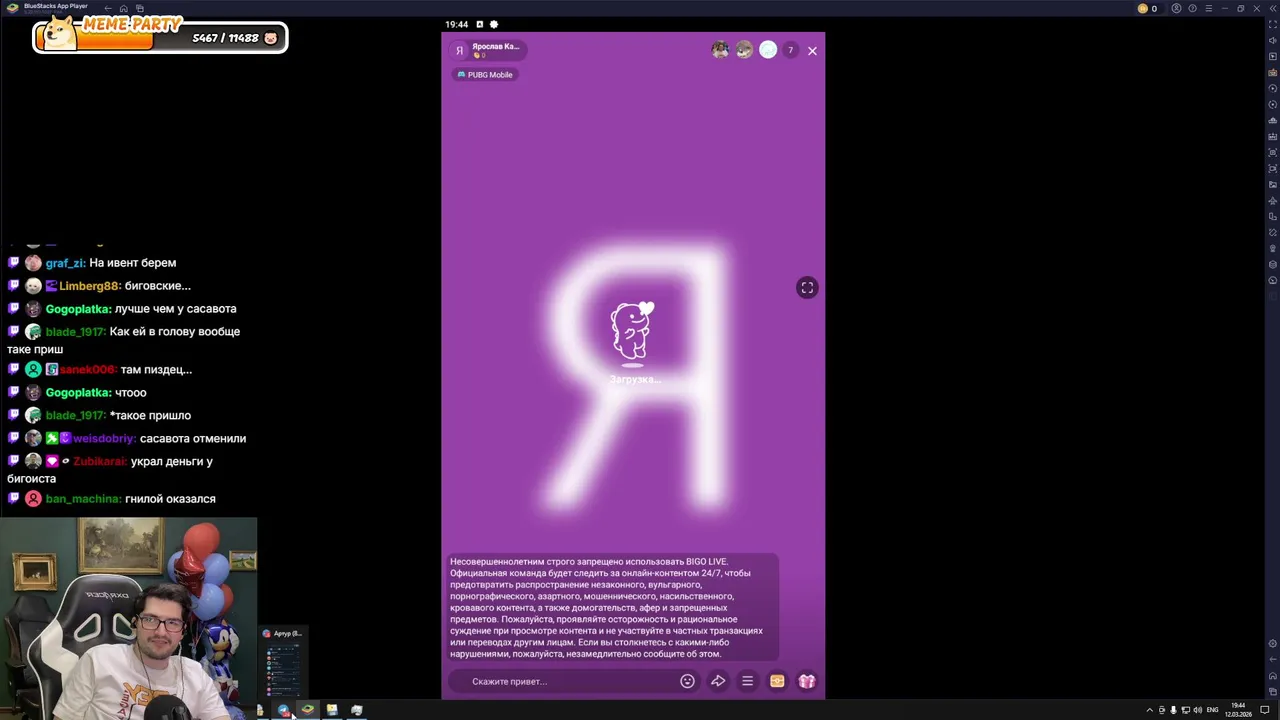This screenshot has height=720, width=1280.
Task: Select the PUBG Mobile game tag
Action: pyautogui.click(x=485, y=75)
